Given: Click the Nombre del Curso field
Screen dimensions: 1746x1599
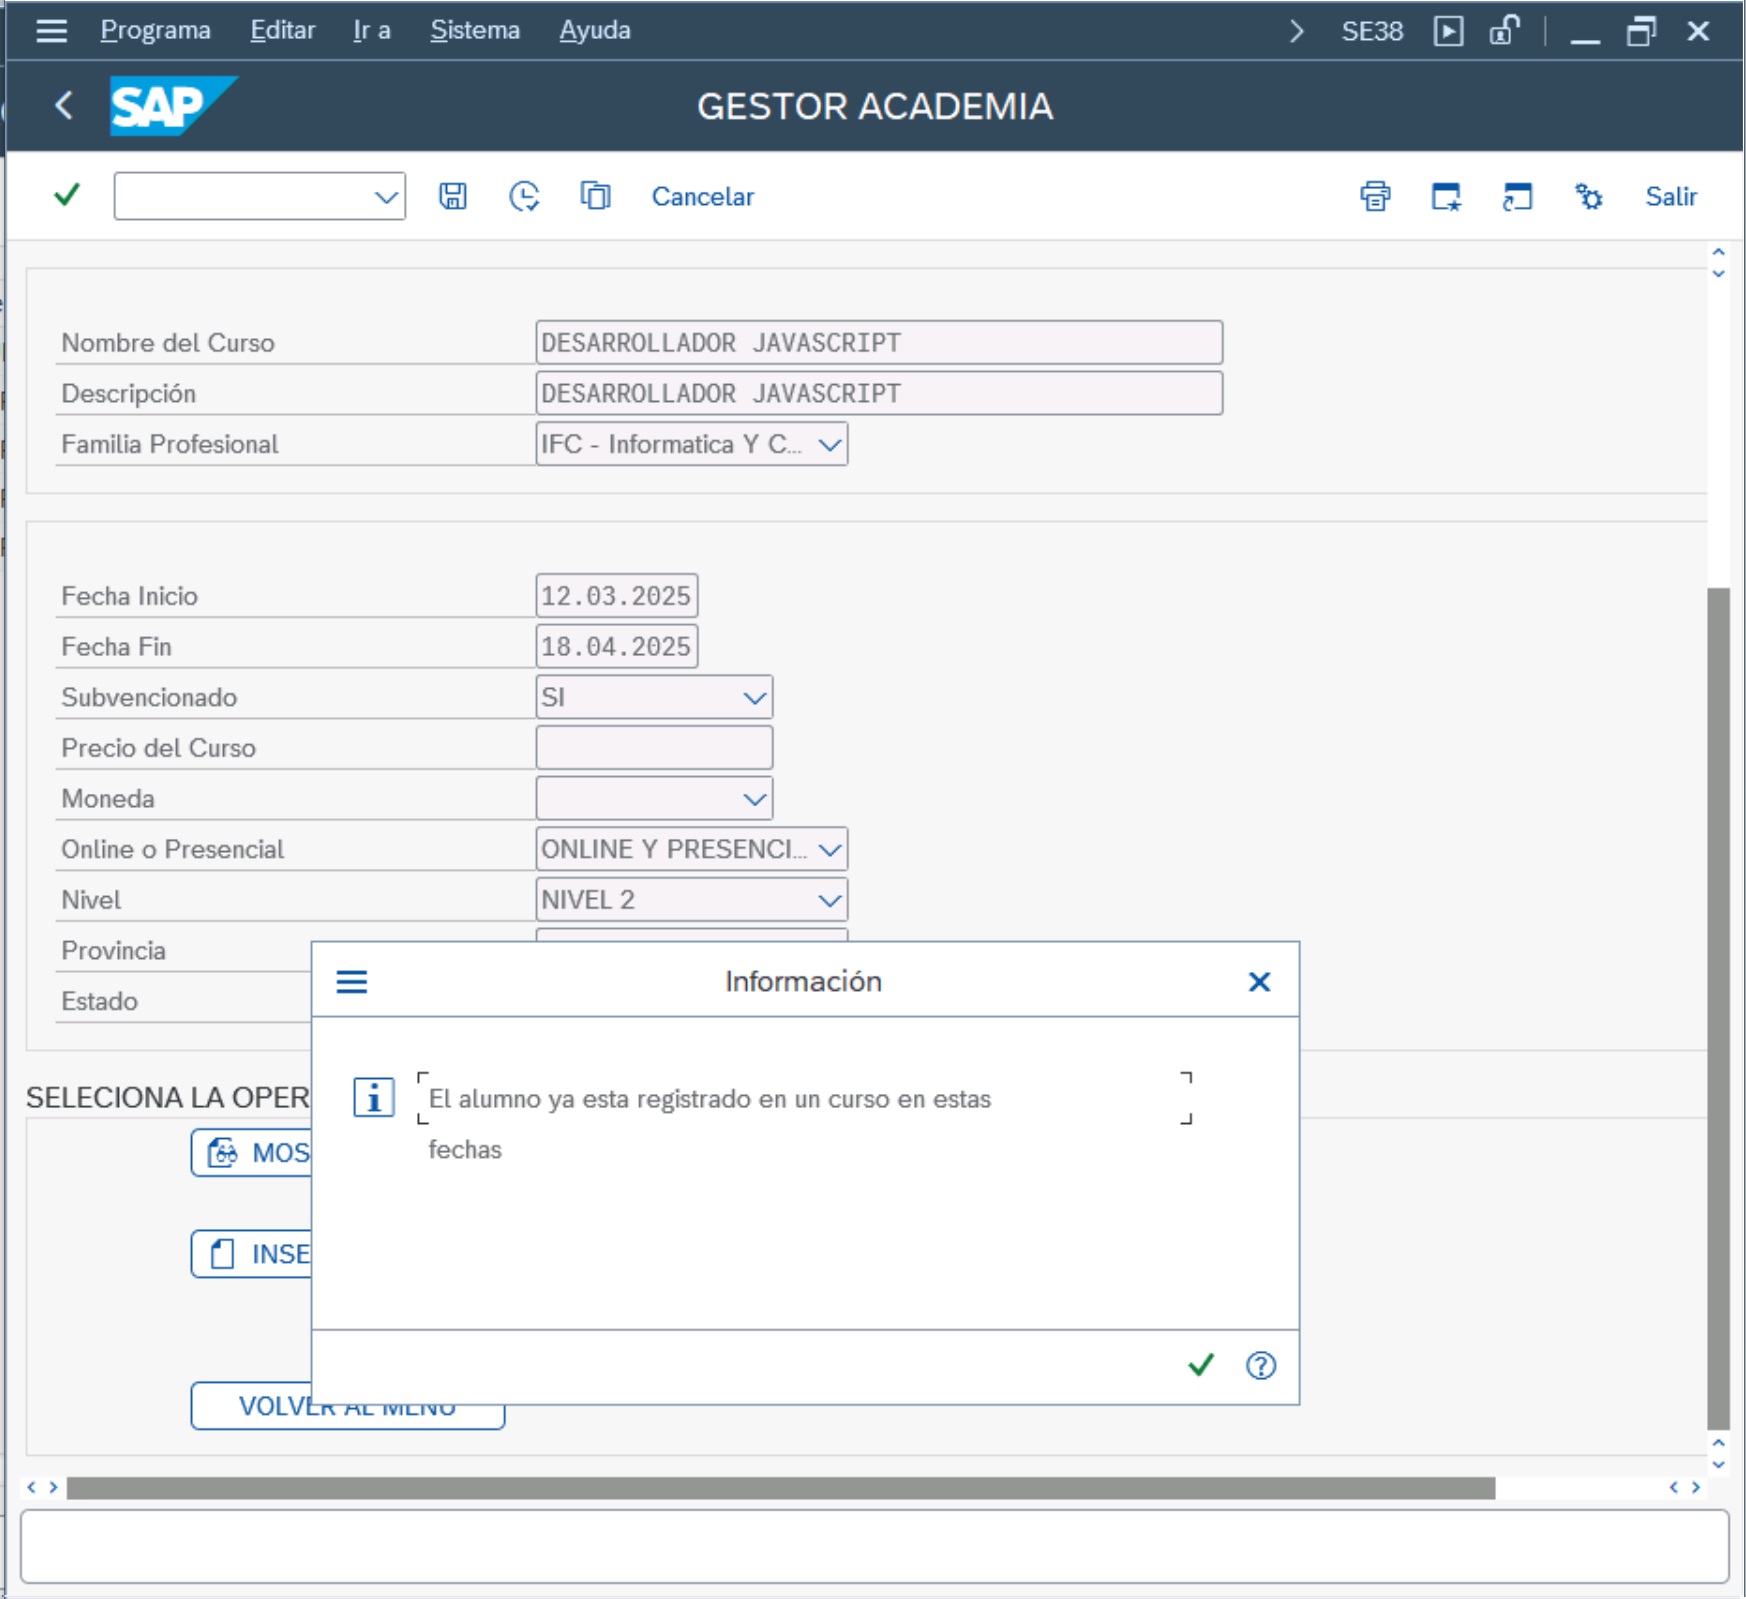Looking at the screenshot, I should click(x=879, y=343).
